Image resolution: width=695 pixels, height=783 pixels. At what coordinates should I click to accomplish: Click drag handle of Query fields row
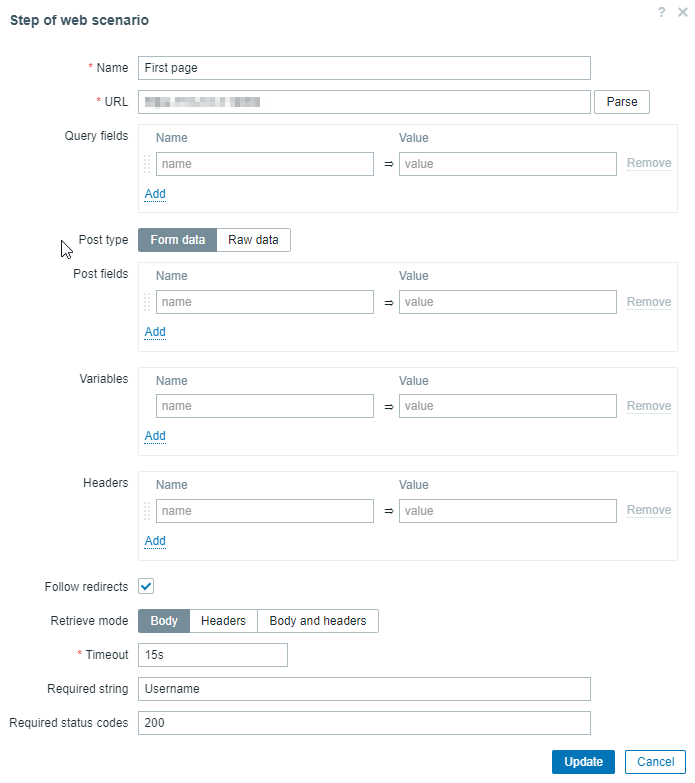(147, 164)
